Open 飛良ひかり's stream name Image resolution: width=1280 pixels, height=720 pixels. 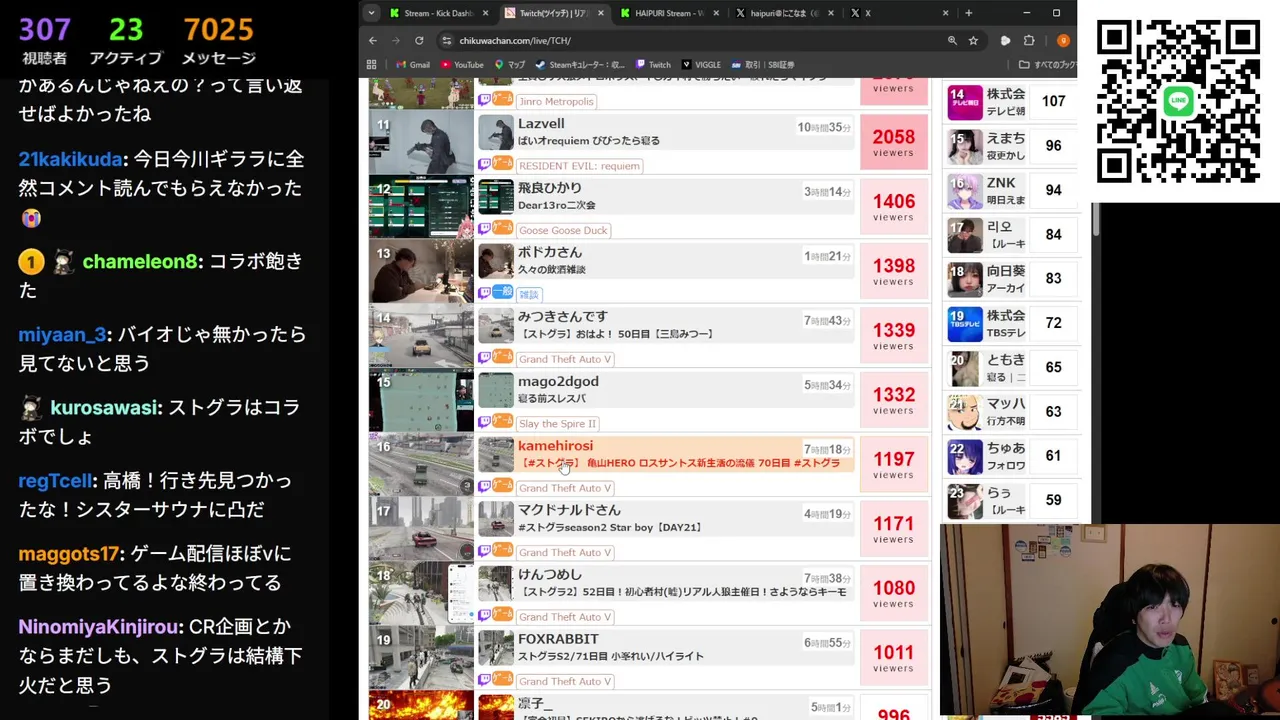(549, 188)
